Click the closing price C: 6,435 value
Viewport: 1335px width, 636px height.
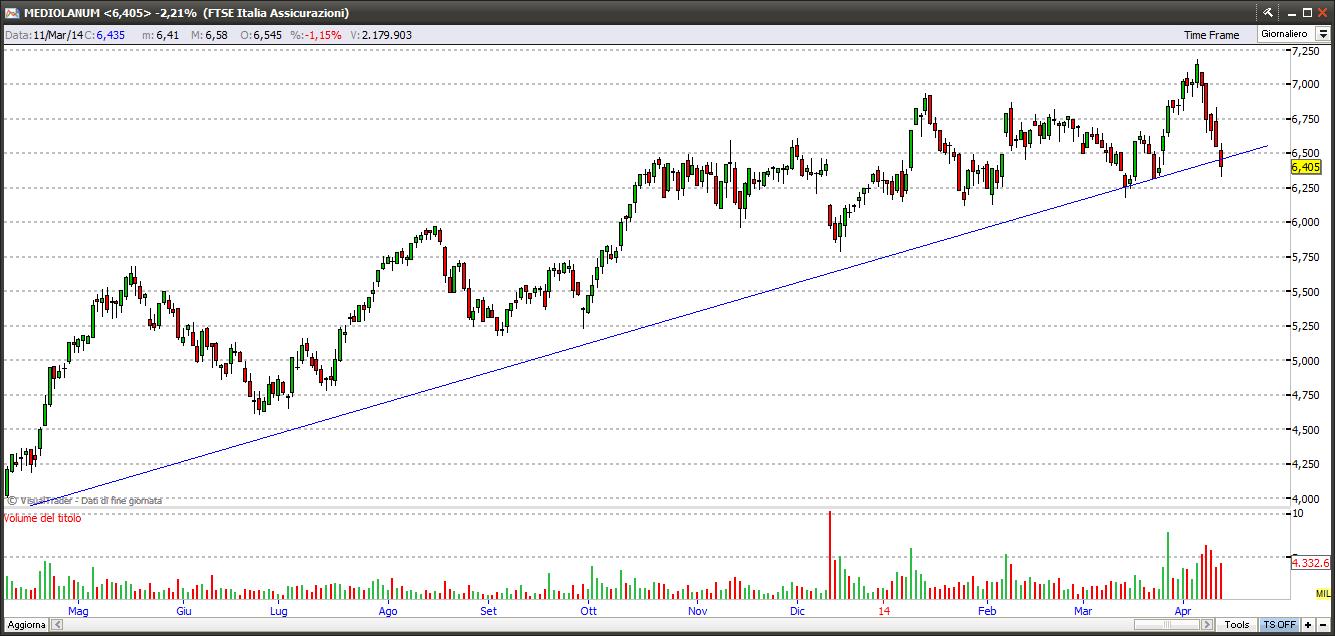coord(105,35)
